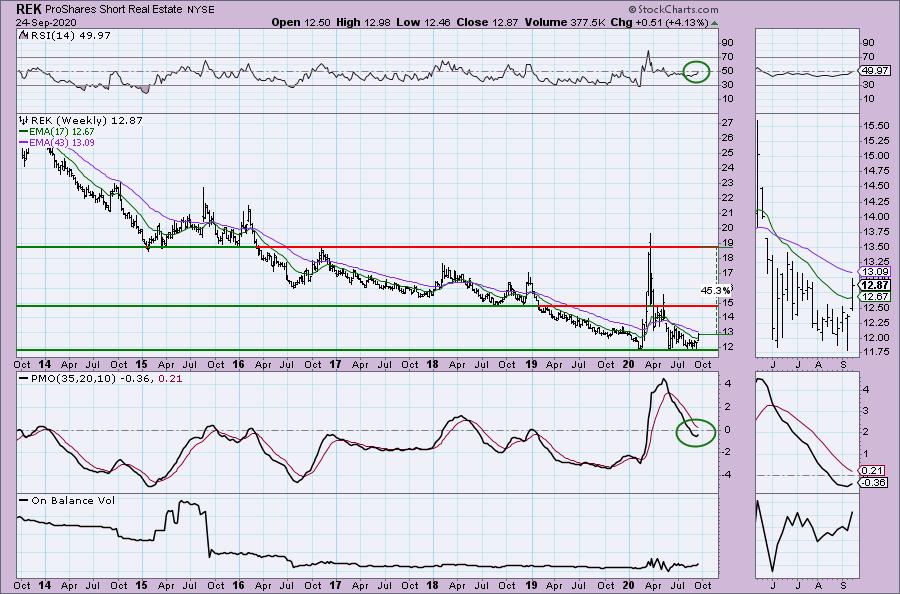Click the green support line below 12 level

367,350
